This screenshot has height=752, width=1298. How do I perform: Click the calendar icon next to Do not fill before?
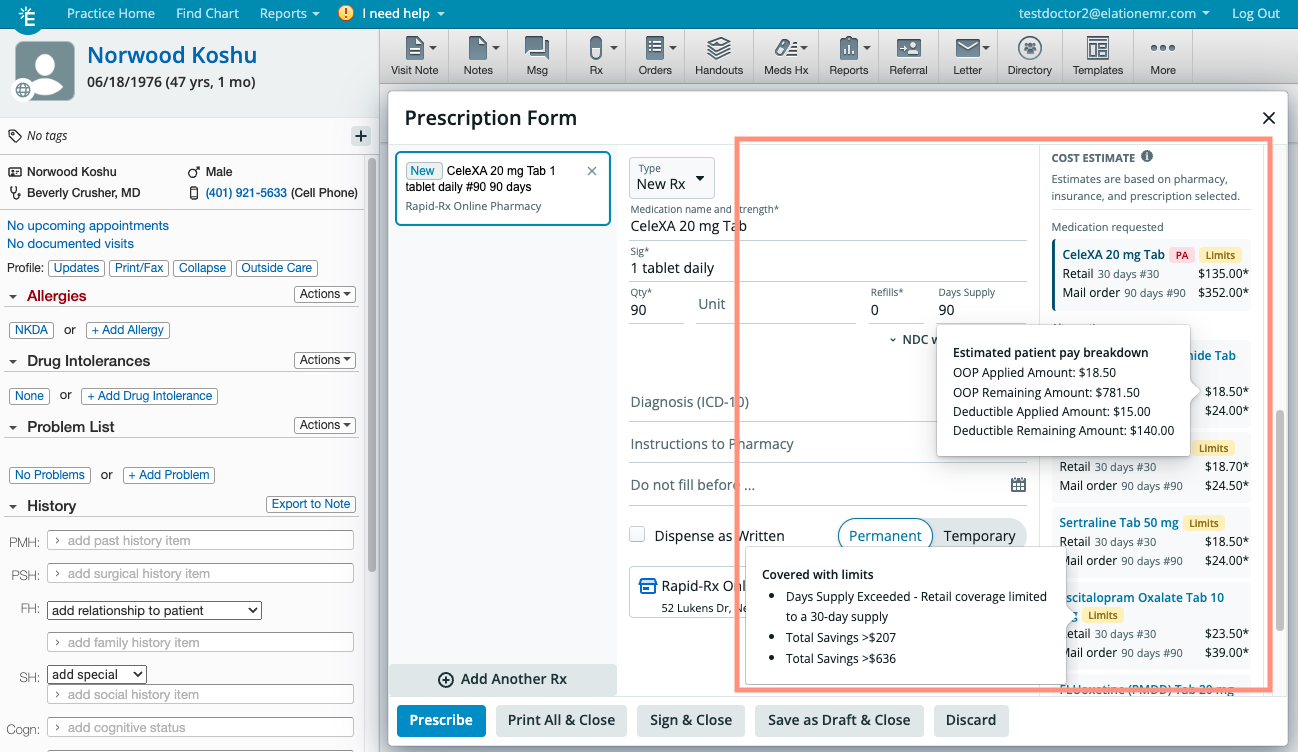pos(1018,484)
